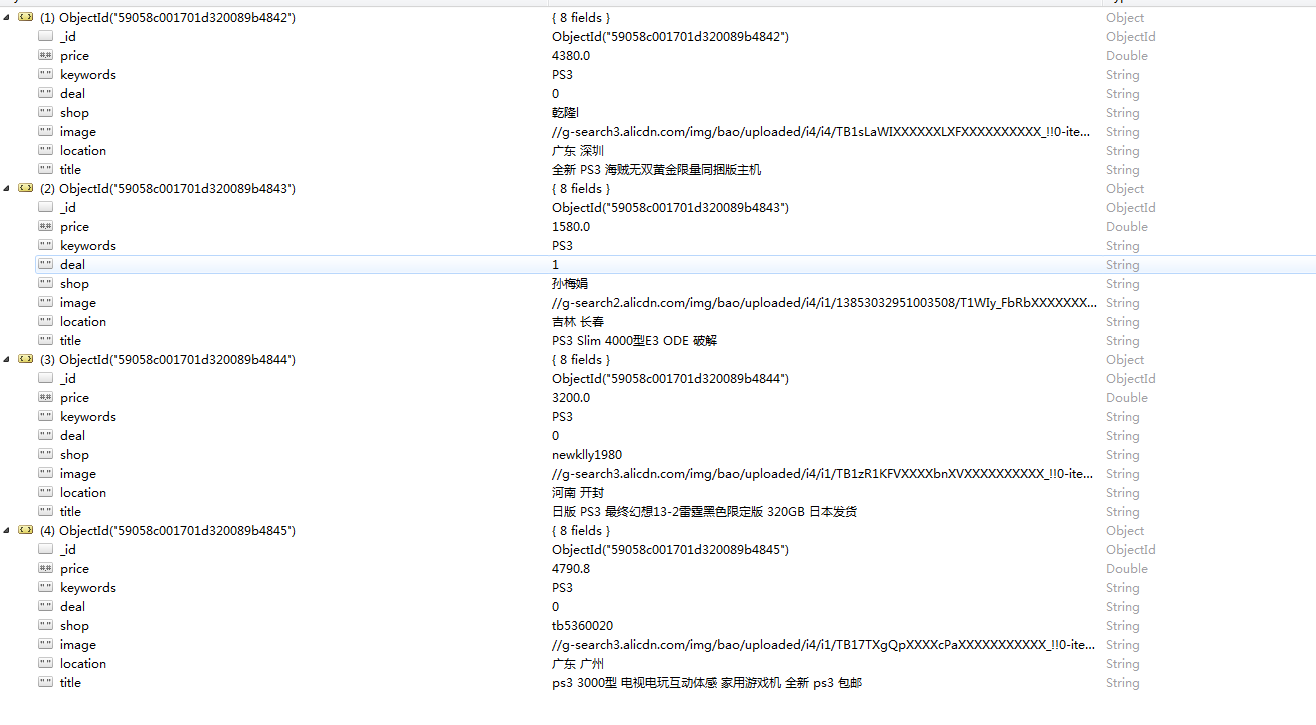The height and width of the screenshot is (725, 1316).
Task: Click the field icon for title PS3 Slim 4000型E3
Action: (x=45, y=341)
